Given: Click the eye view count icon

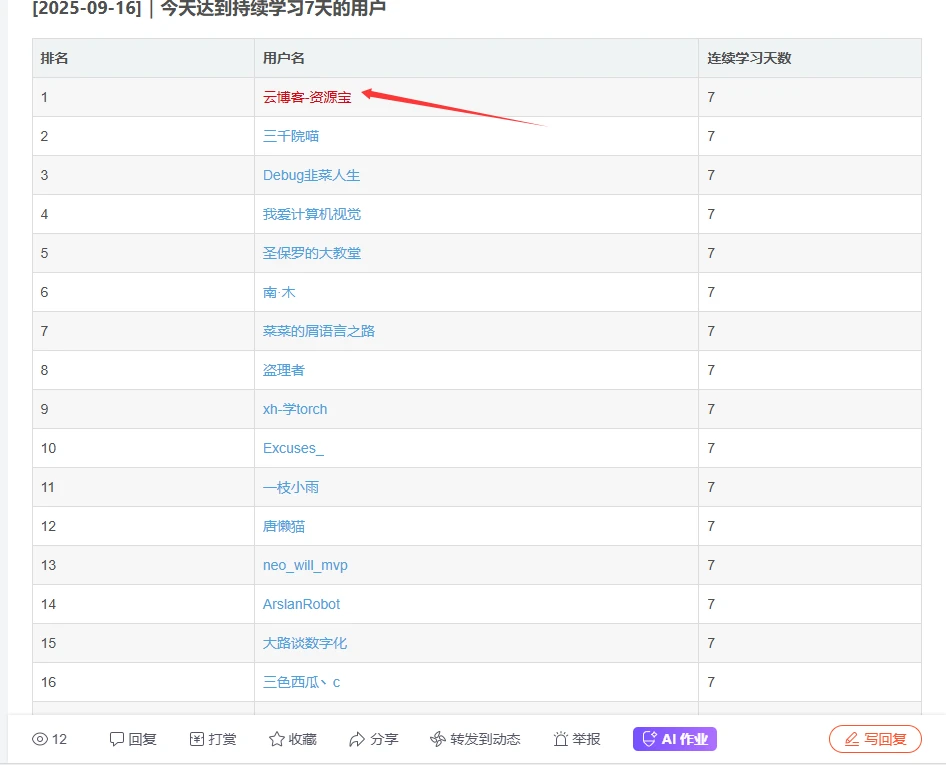Looking at the screenshot, I should click(40, 739).
